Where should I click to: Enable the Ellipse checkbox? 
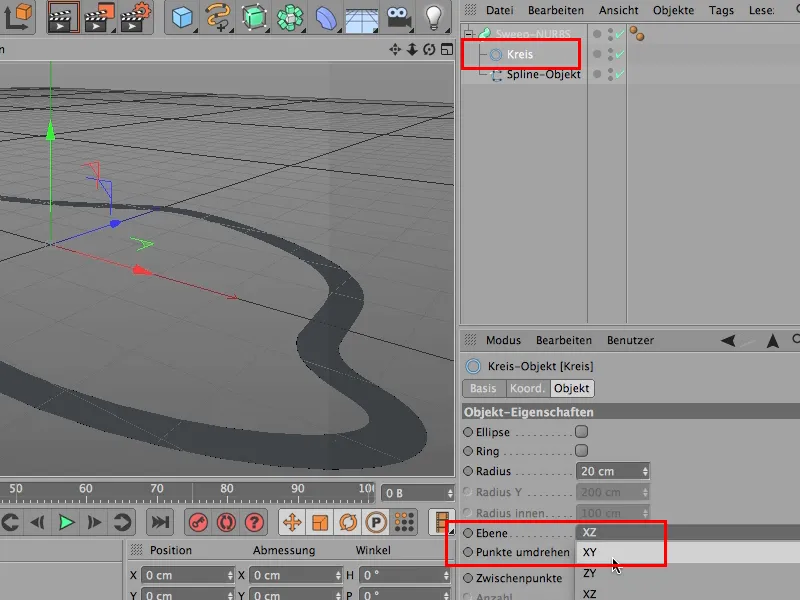(x=581, y=432)
